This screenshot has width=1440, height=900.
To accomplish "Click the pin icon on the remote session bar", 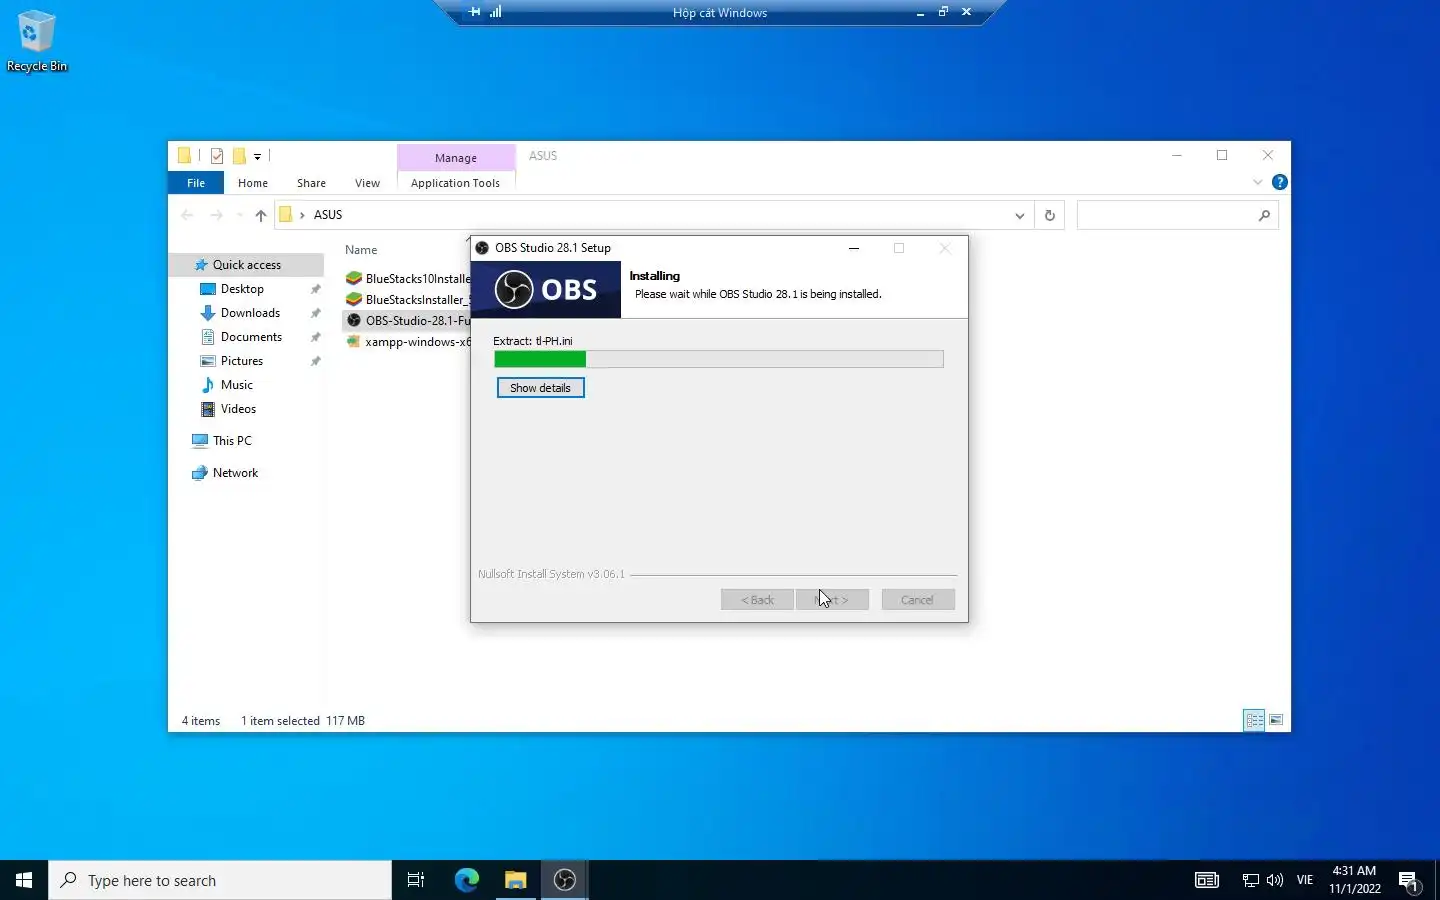I will pos(474,12).
